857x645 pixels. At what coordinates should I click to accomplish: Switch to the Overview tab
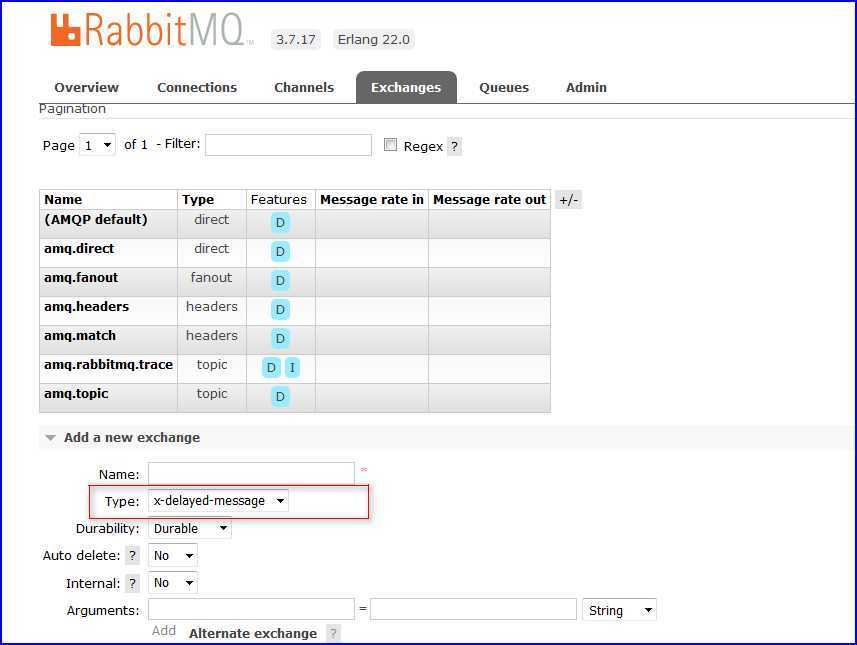coord(86,87)
